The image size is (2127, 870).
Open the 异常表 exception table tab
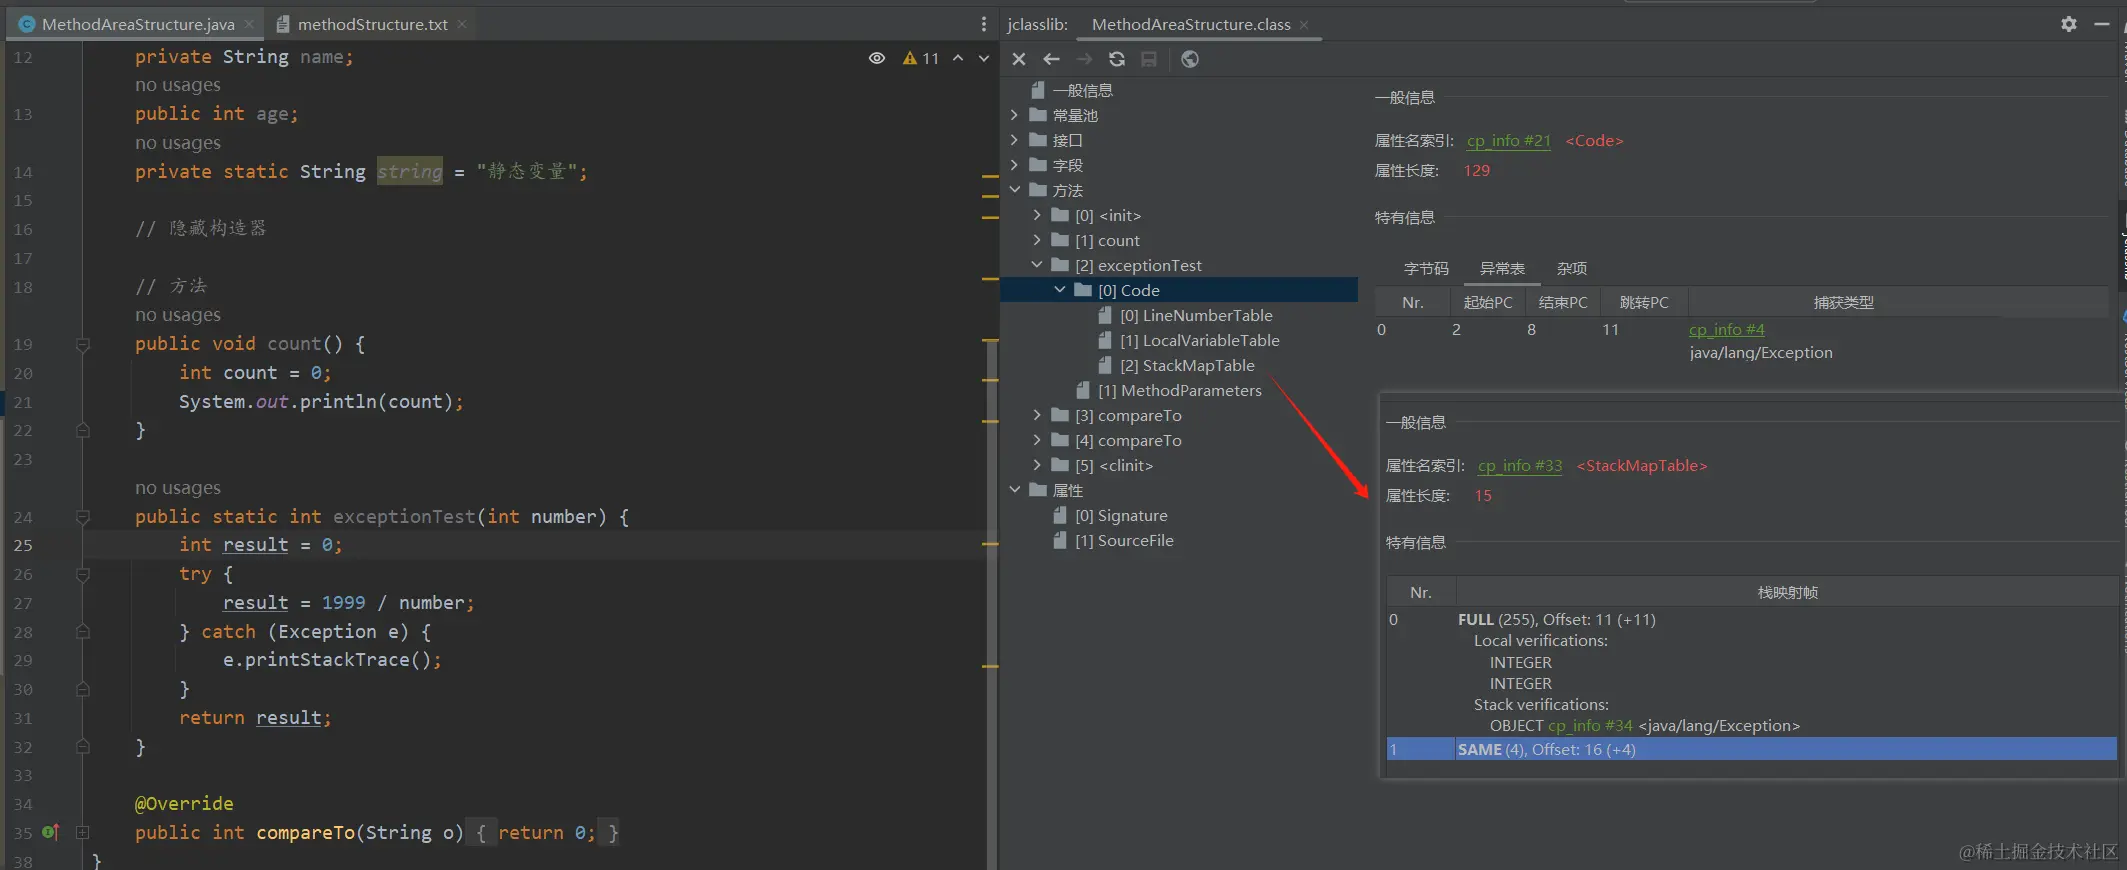(x=1502, y=268)
